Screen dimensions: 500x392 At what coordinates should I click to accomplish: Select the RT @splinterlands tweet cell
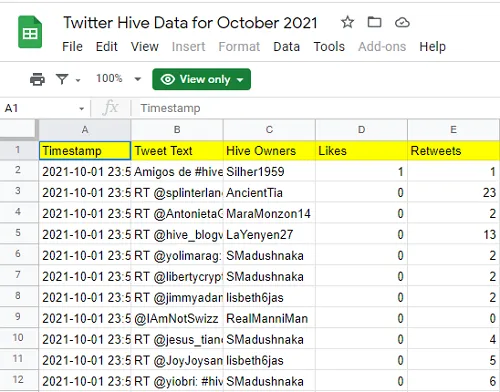click(177, 193)
